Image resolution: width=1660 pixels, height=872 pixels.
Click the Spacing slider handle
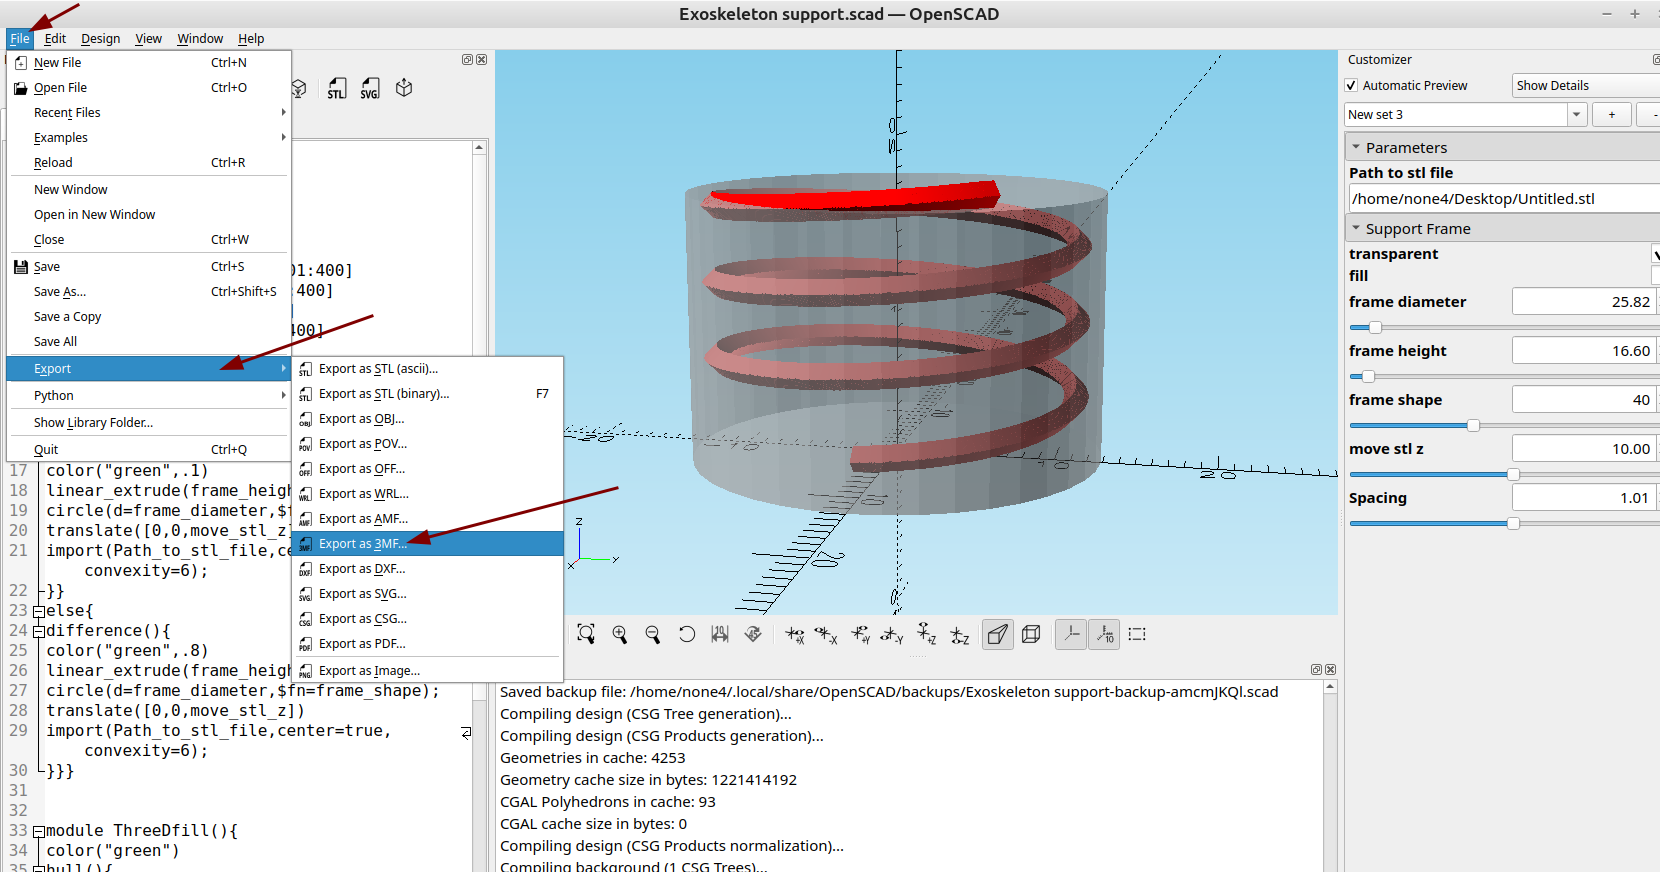coord(1513,524)
